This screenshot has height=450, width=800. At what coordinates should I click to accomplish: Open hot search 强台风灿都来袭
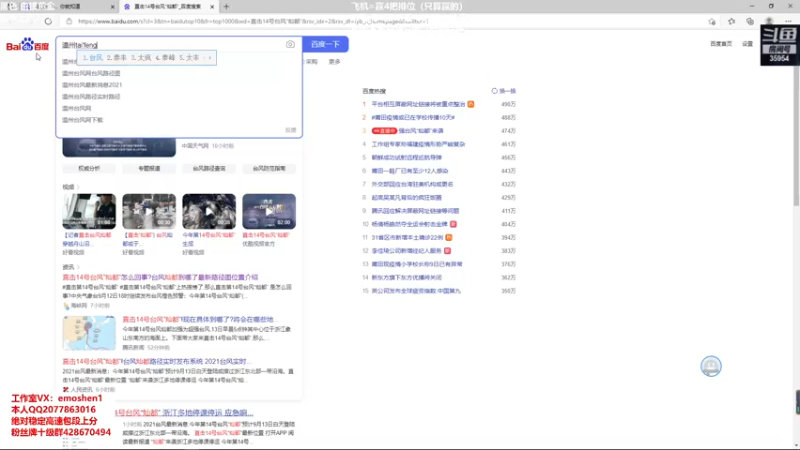point(421,131)
